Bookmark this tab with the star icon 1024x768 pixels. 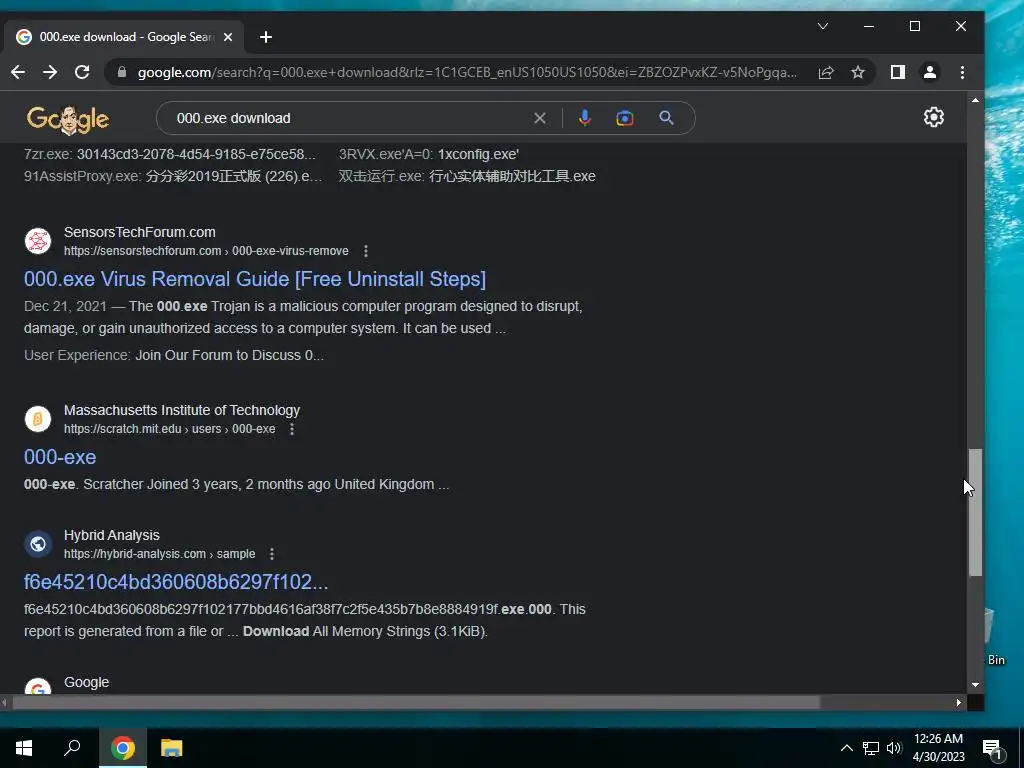tap(858, 72)
